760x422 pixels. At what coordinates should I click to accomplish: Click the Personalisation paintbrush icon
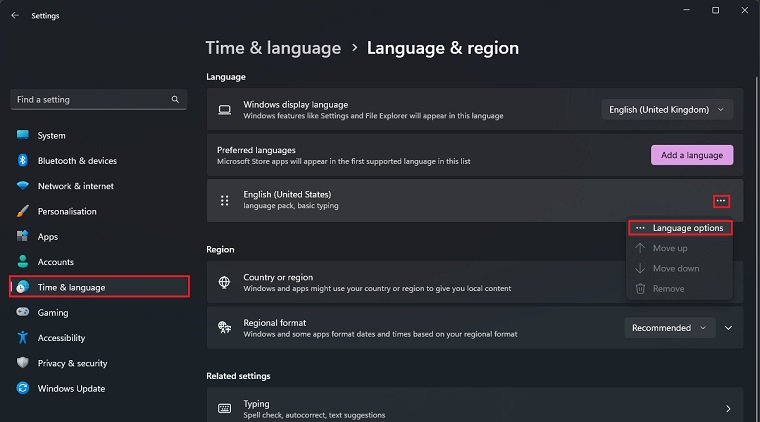click(x=23, y=211)
